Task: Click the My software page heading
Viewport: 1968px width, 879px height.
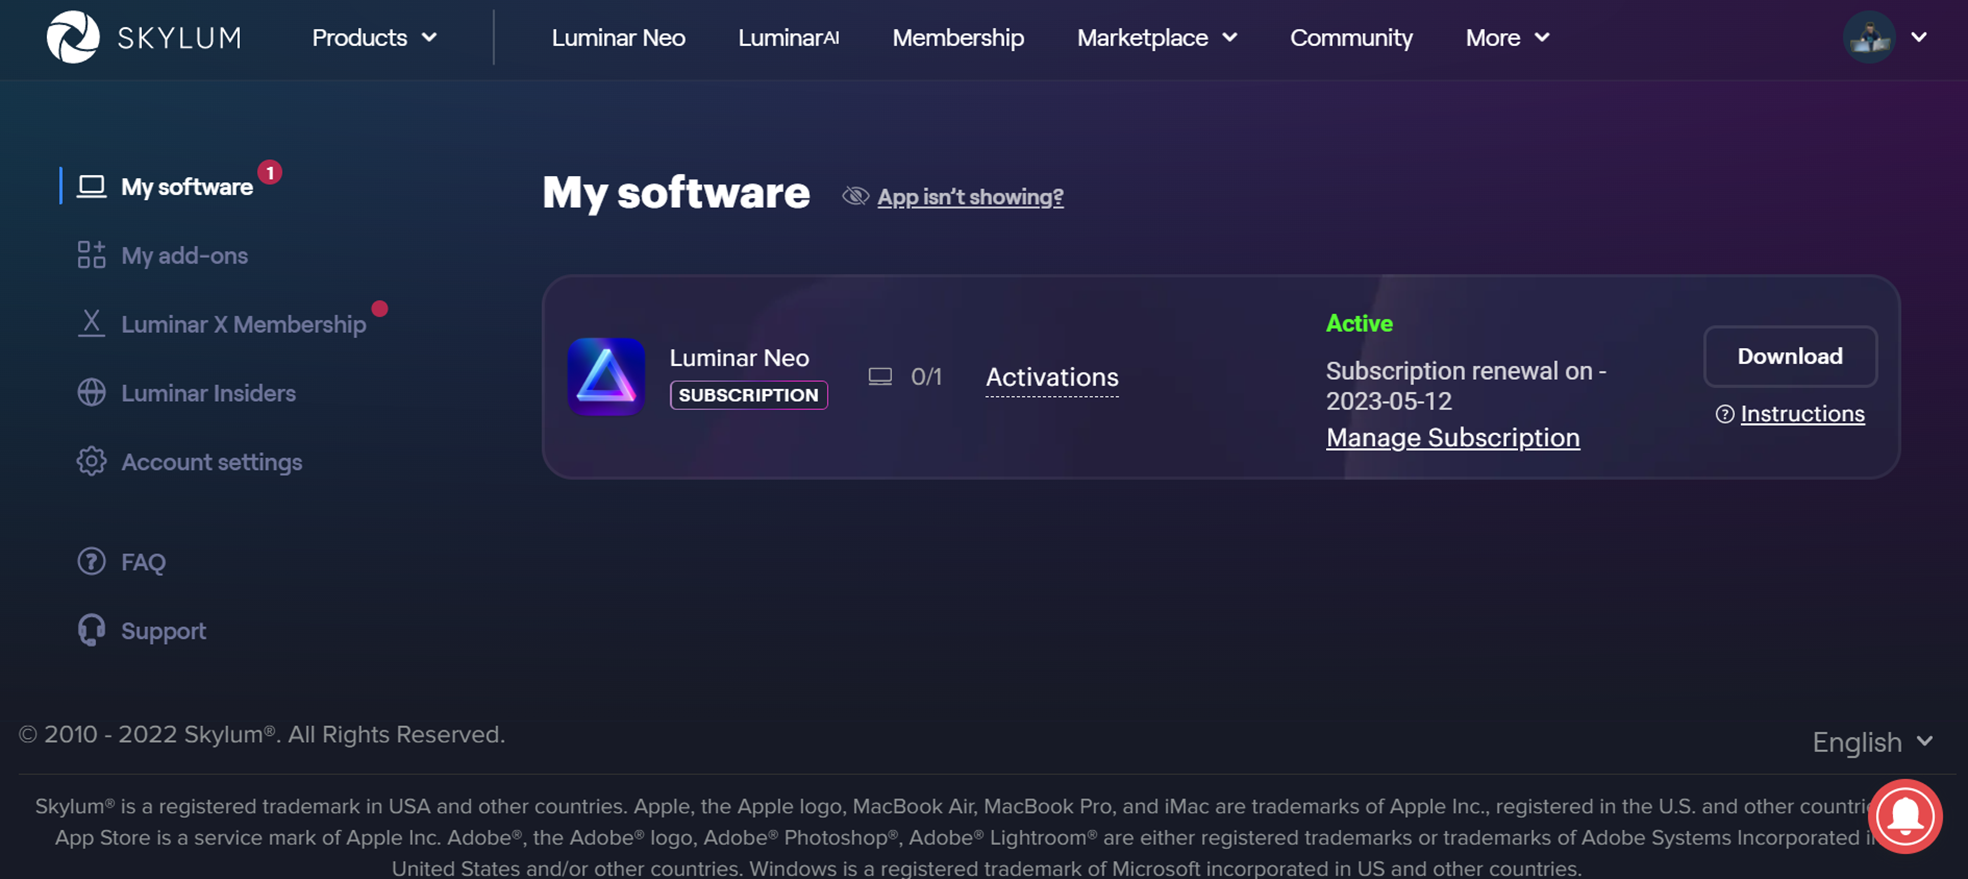Action: pos(676,192)
